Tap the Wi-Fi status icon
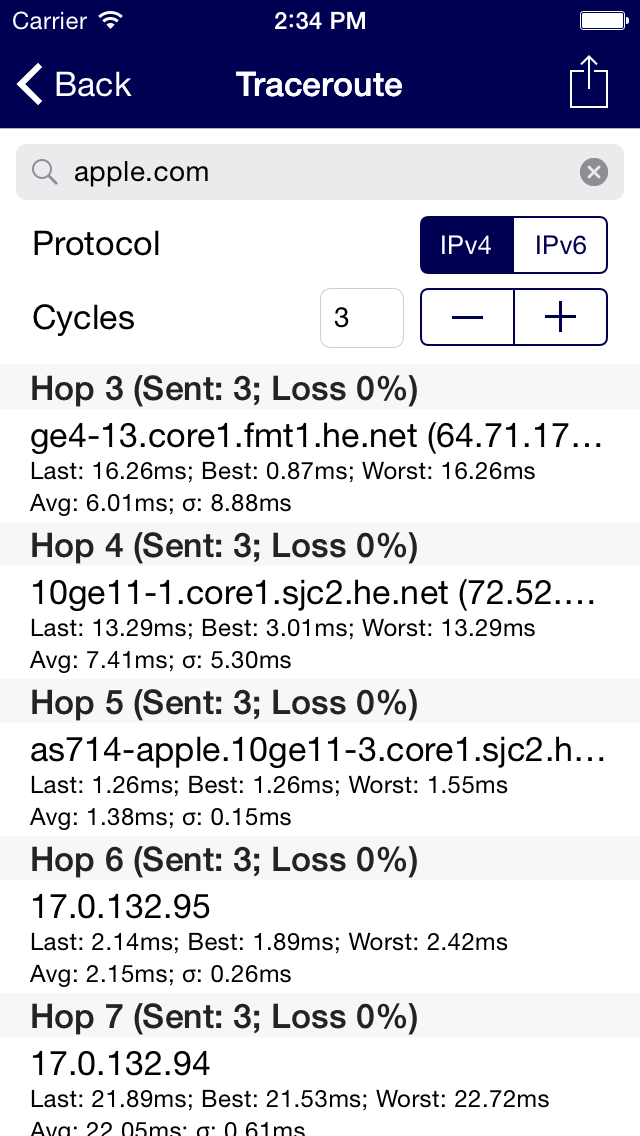The width and height of the screenshot is (640, 1136). pos(111,19)
